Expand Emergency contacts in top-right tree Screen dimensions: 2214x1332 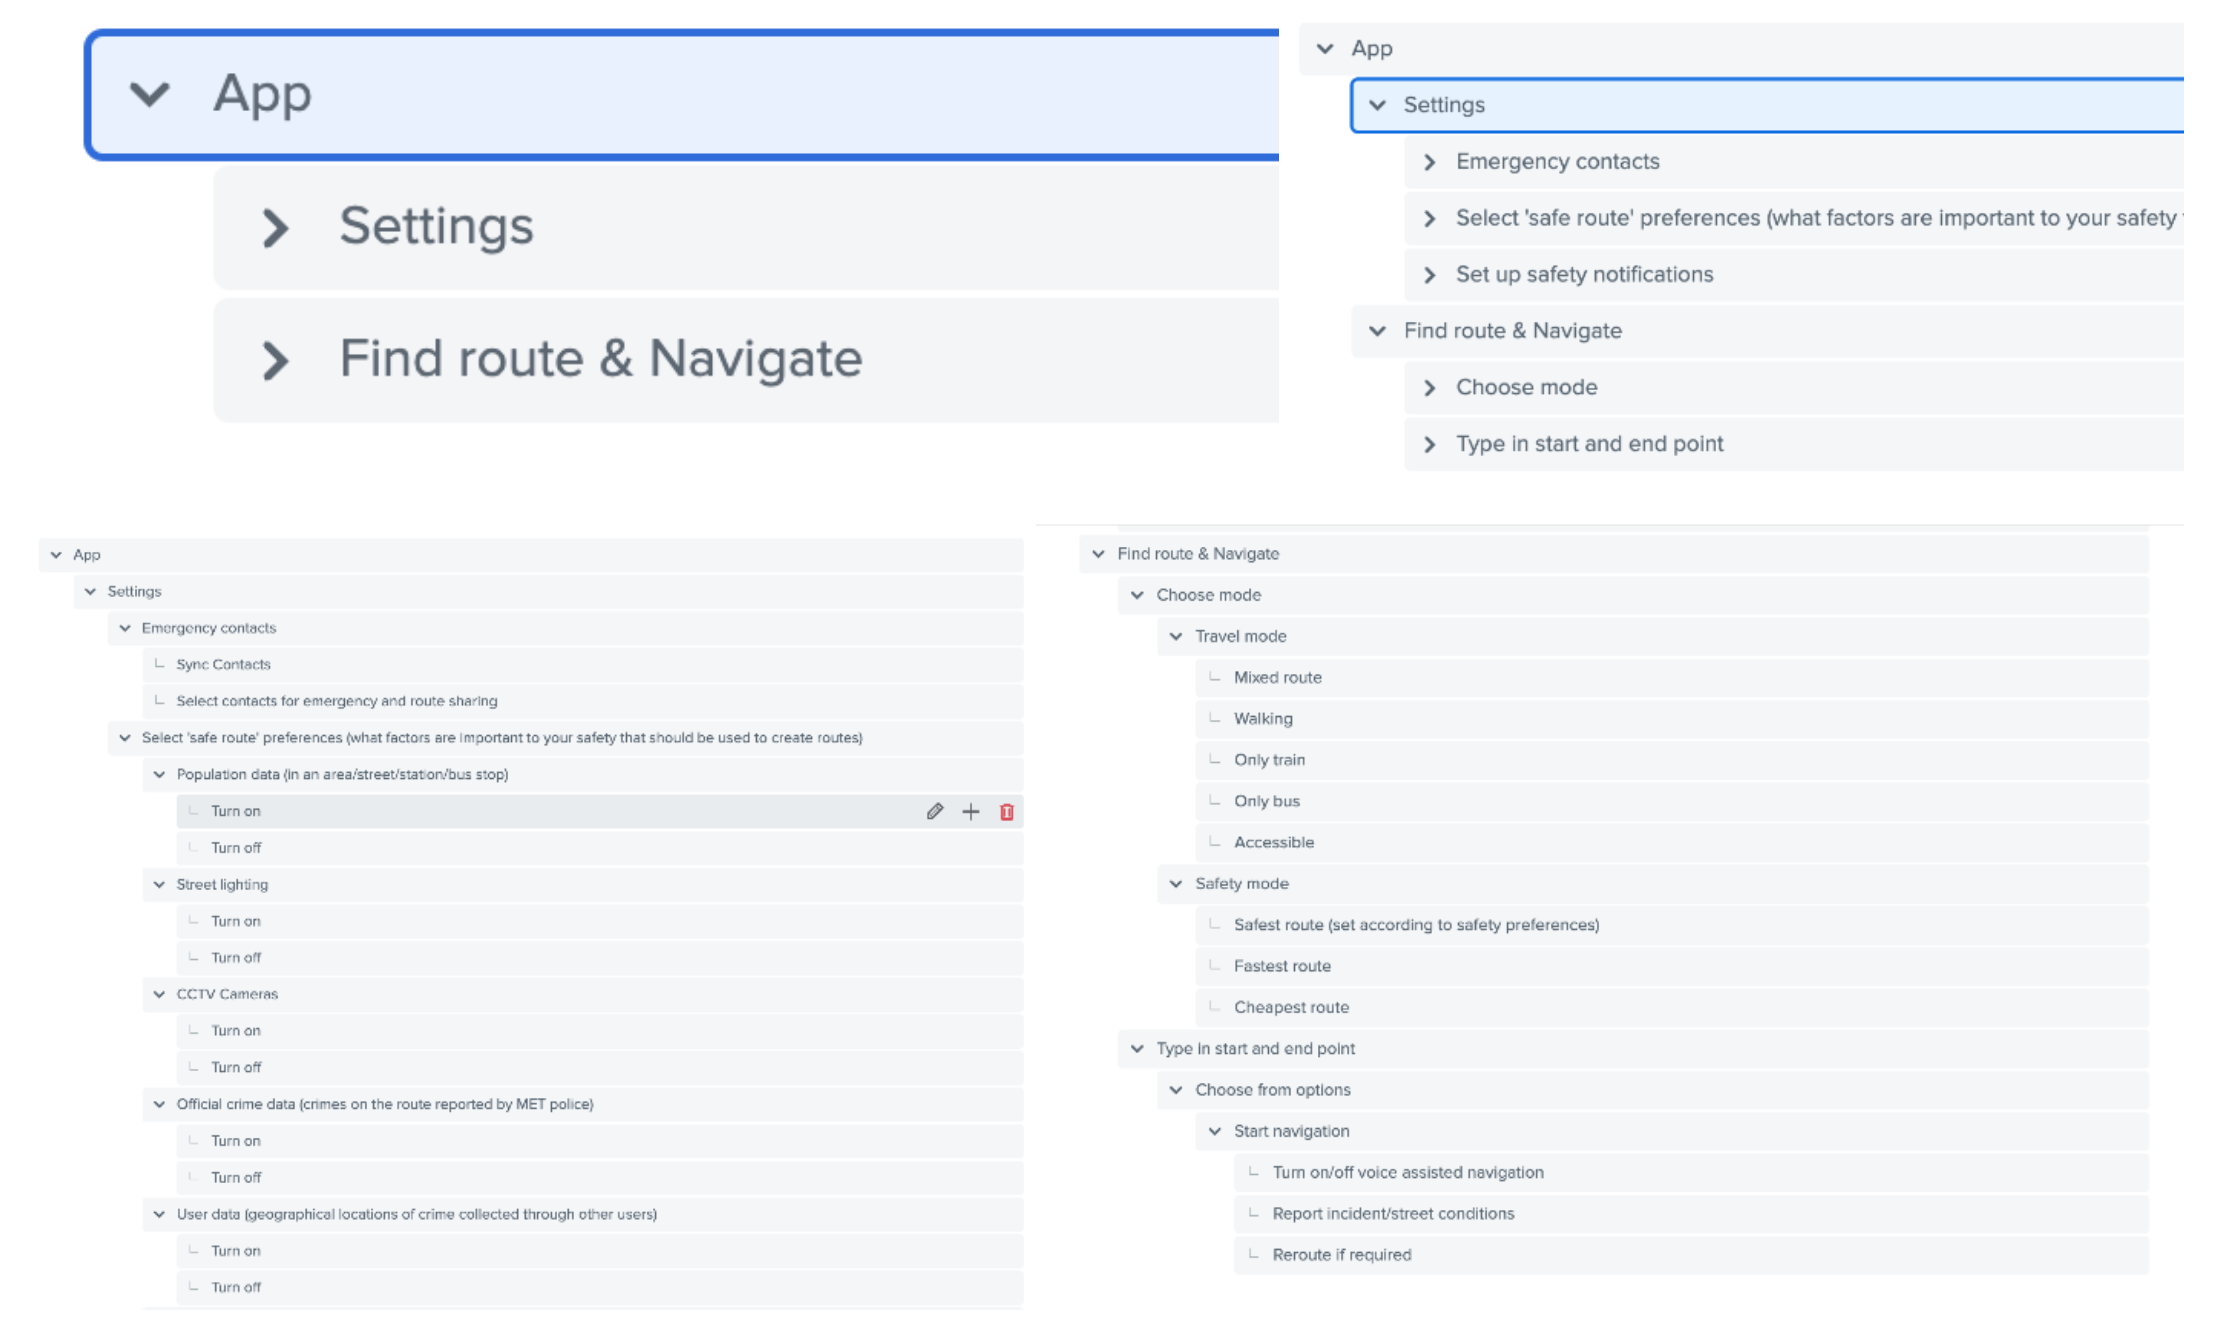click(x=1429, y=162)
